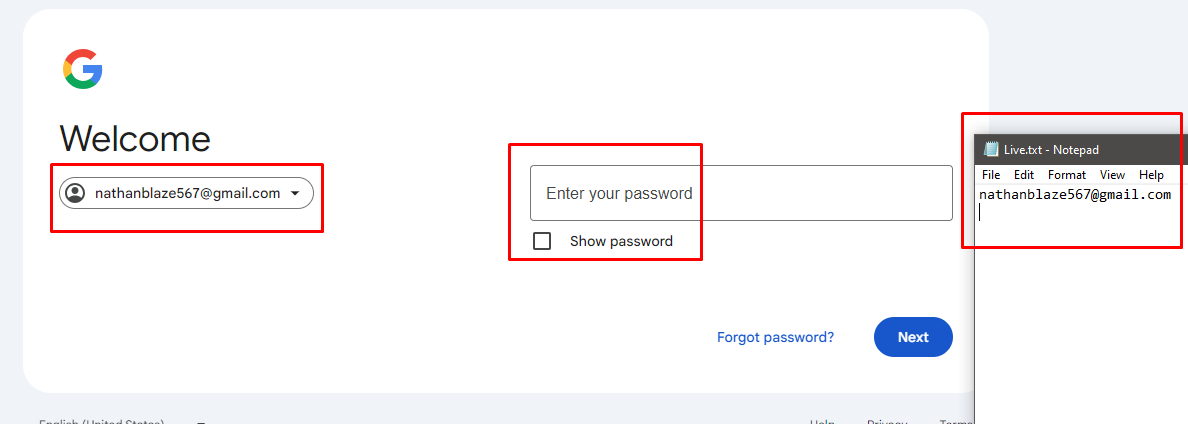Open the Notepad Help menu
This screenshot has height=424, width=1188.
point(1151,175)
